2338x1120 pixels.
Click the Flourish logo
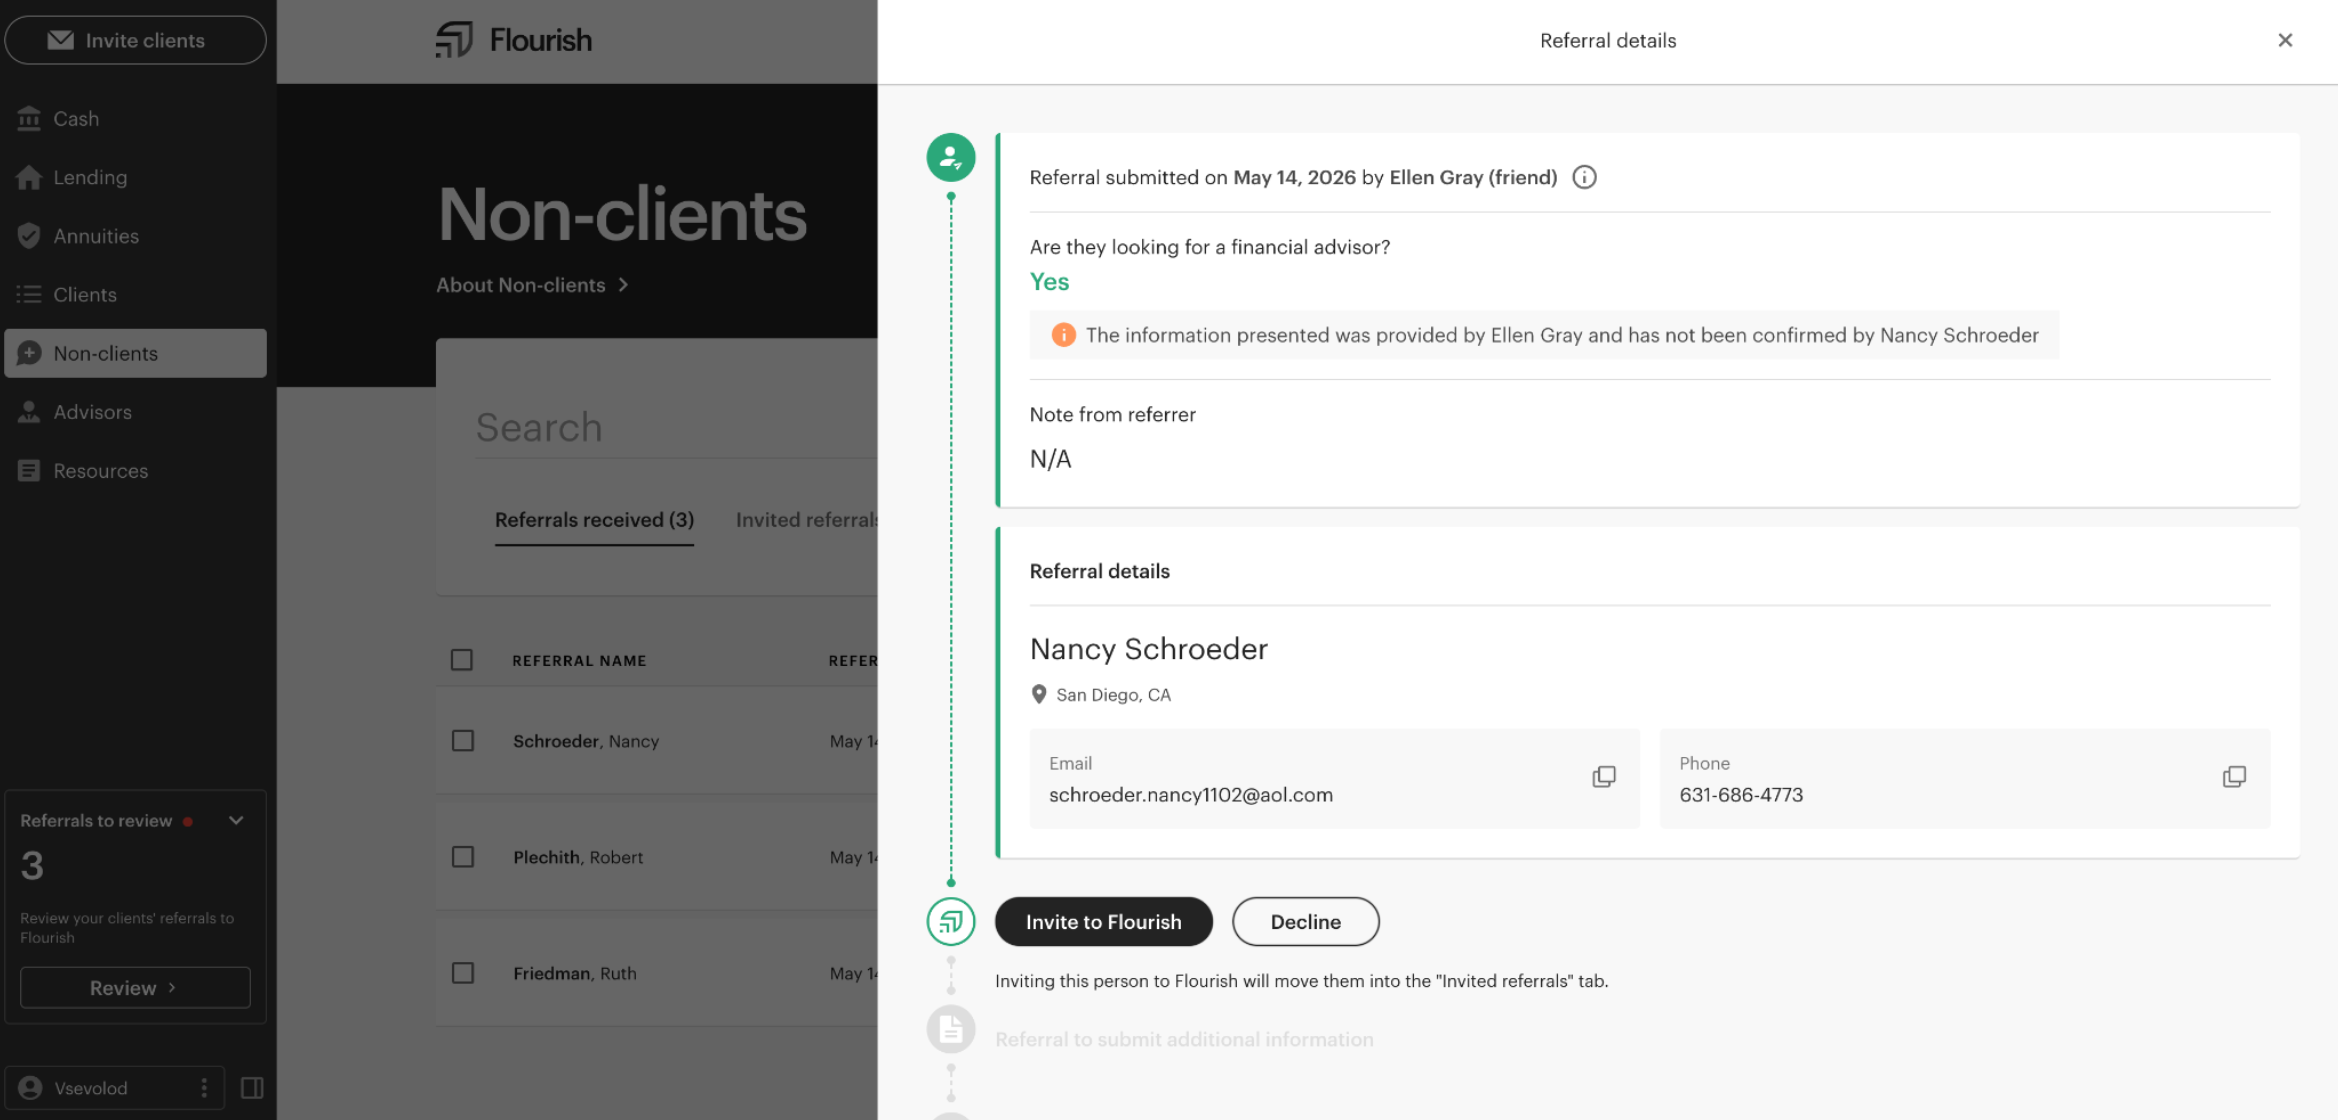[x=514, y=40]
